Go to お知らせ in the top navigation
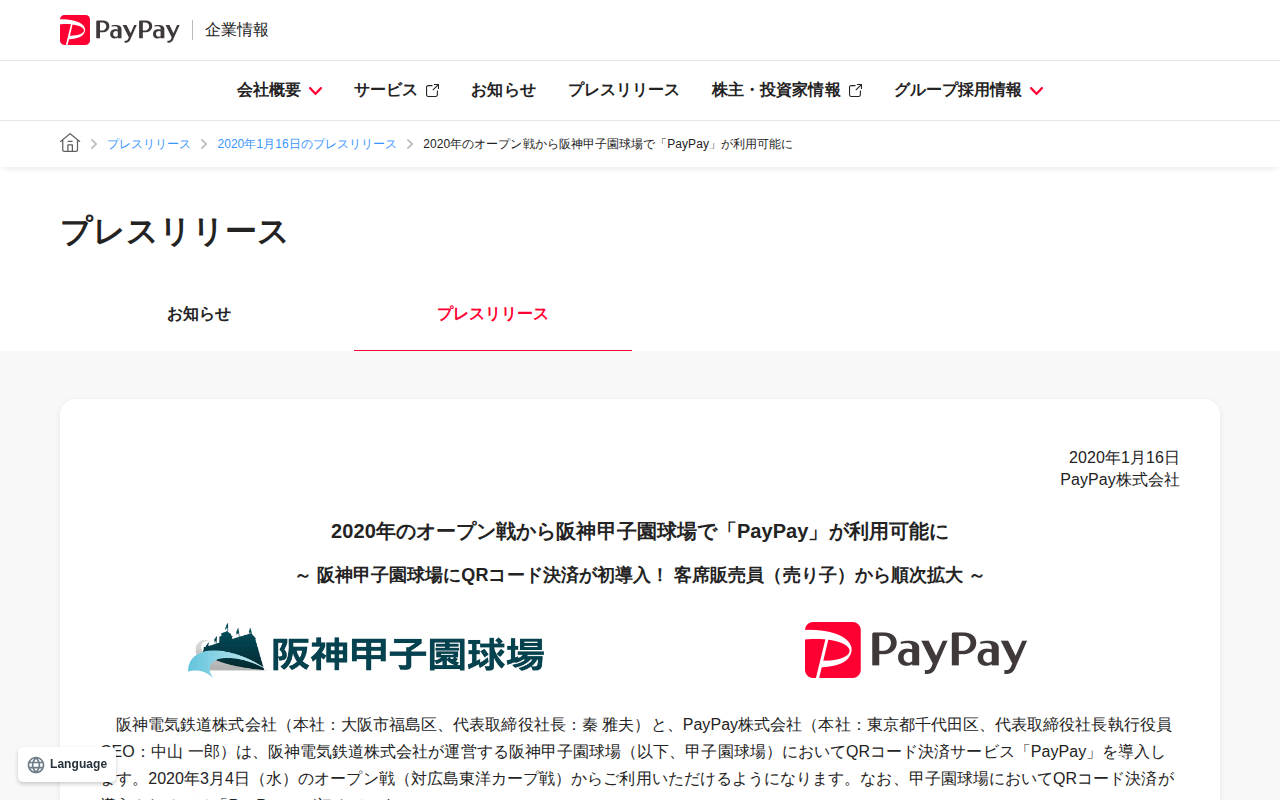Screen dimensions: 1280x800 503,90
